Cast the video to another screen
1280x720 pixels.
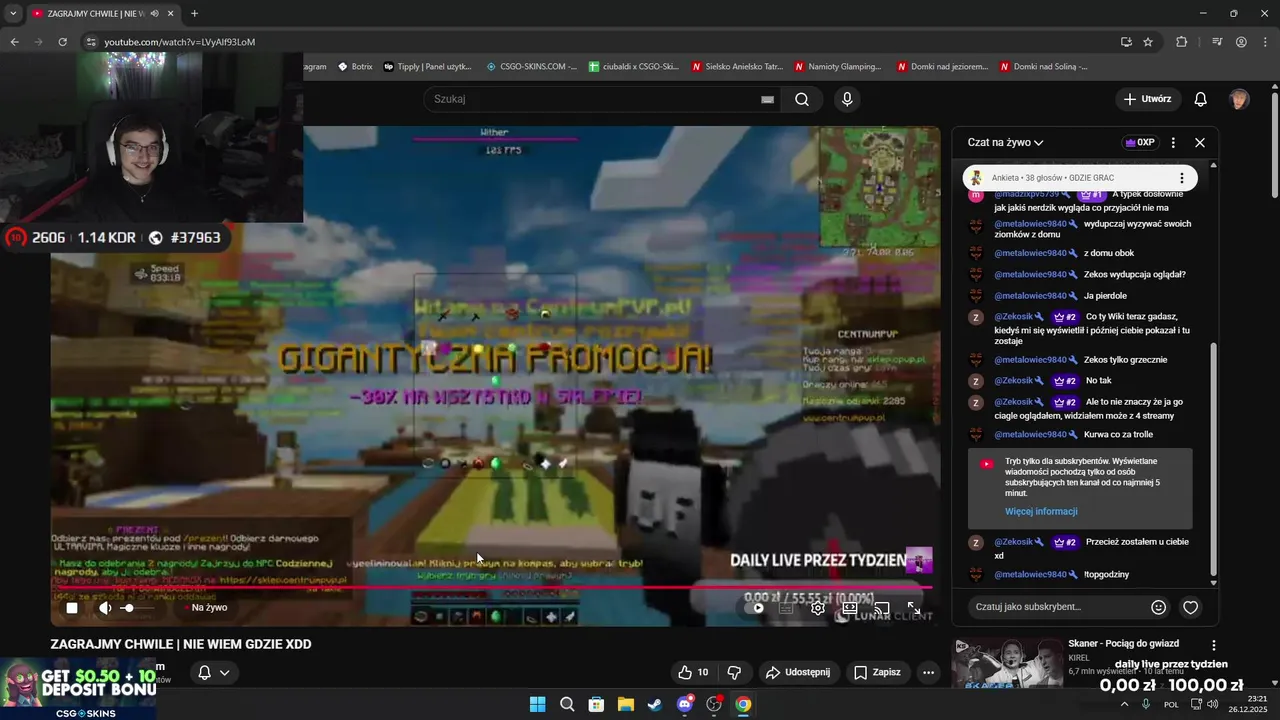[882, 607]
